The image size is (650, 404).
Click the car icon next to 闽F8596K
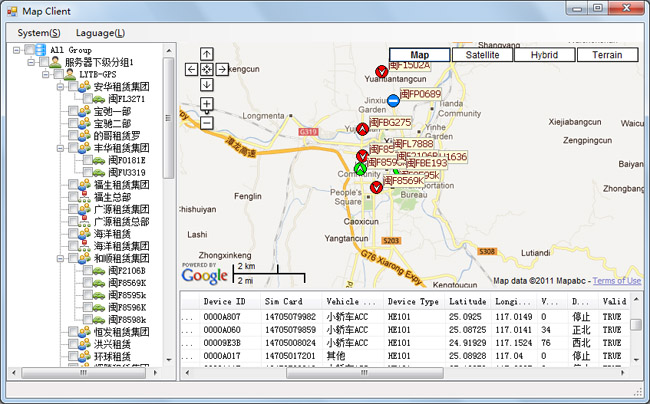click(99, 307)
